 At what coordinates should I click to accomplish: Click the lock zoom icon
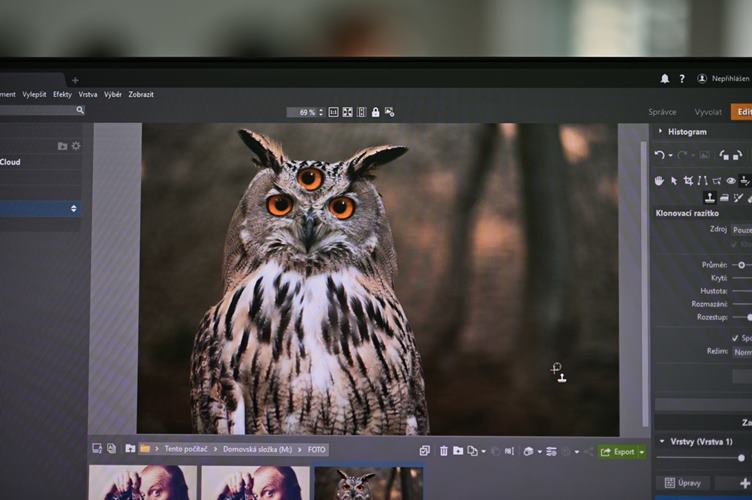tap(375, 112)
